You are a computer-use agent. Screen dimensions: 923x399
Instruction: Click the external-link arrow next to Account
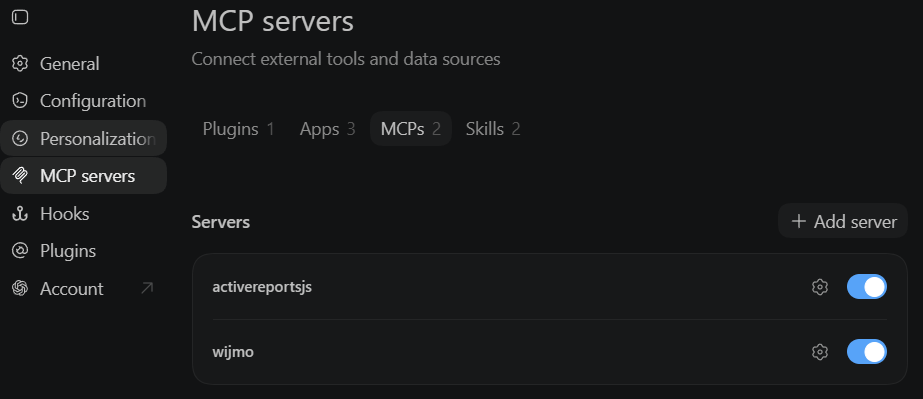pos(147,288)
